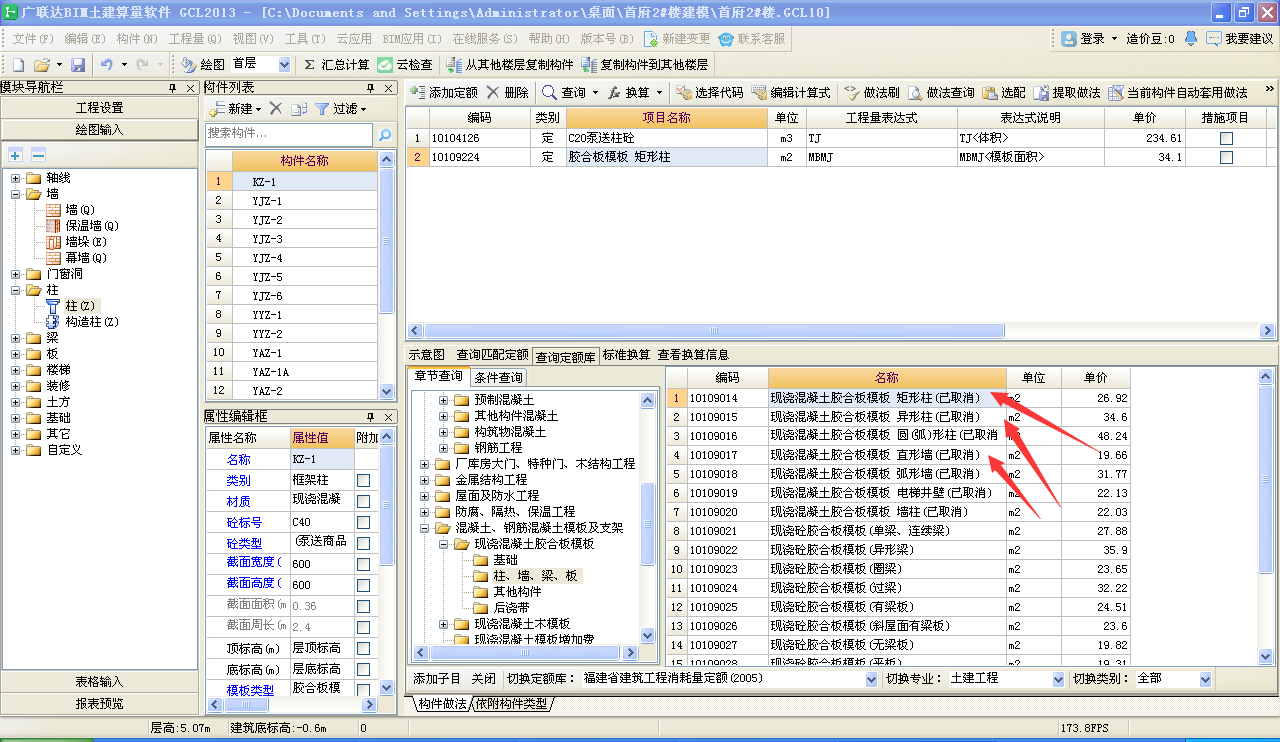Toggle 措施项目 checkbox for row 10109224
Screen dimensions: 1280x742
pyautogui.click(x=1226, y=157)
